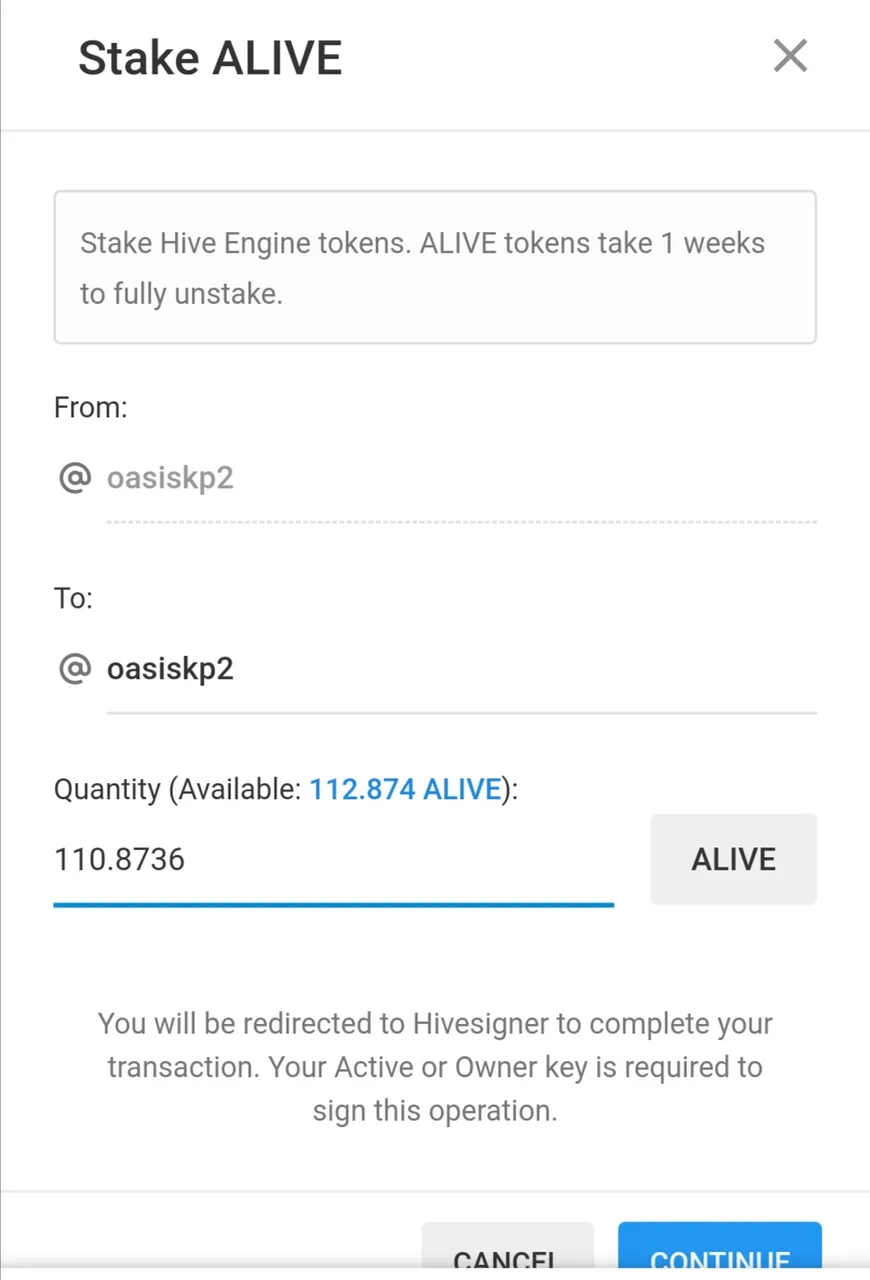This screenshot has width=870, height=1280.
Task: Click the @ icon beside To account
Action: [75, 668]
